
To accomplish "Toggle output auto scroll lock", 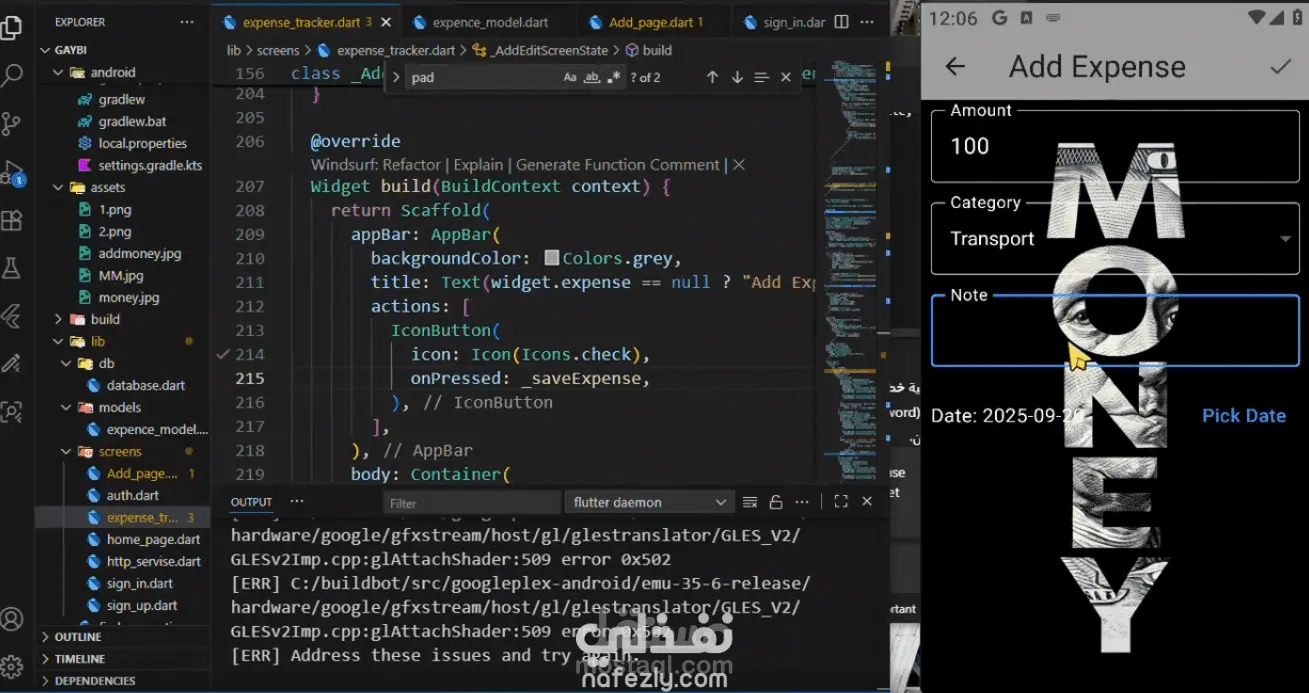I will 775,502.
